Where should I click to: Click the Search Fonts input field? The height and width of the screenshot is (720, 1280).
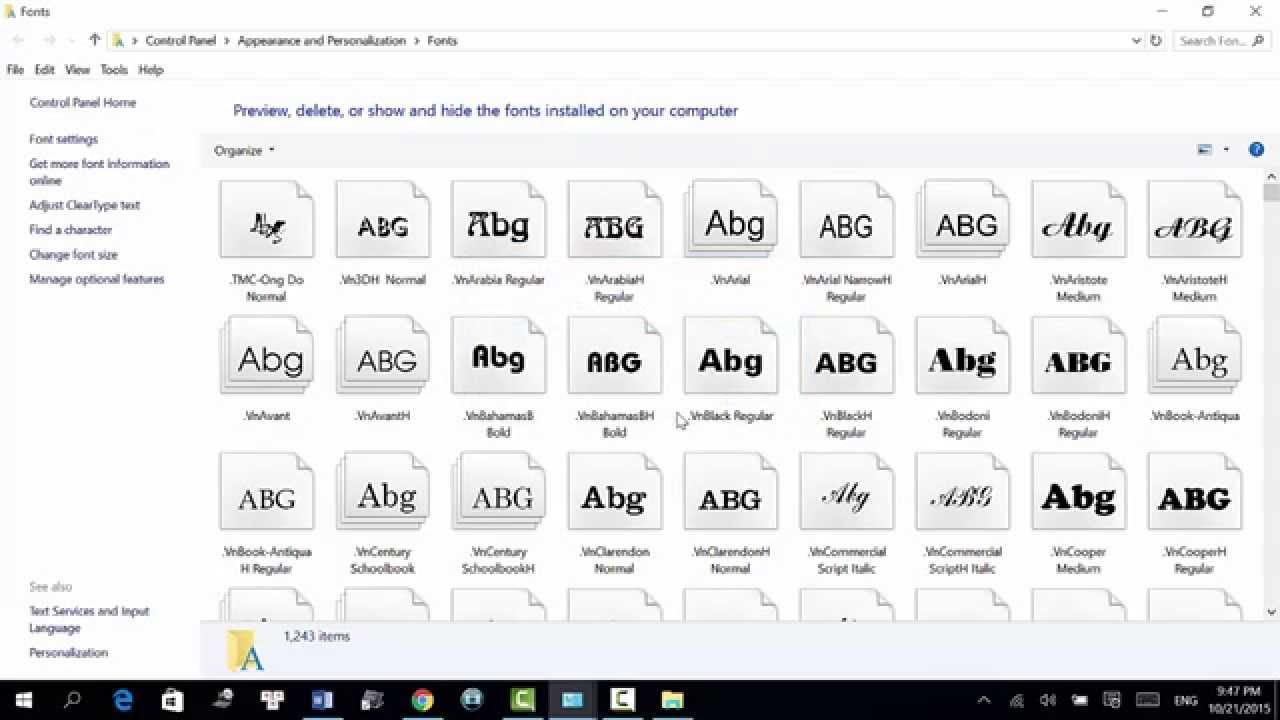pos(1220,41)
